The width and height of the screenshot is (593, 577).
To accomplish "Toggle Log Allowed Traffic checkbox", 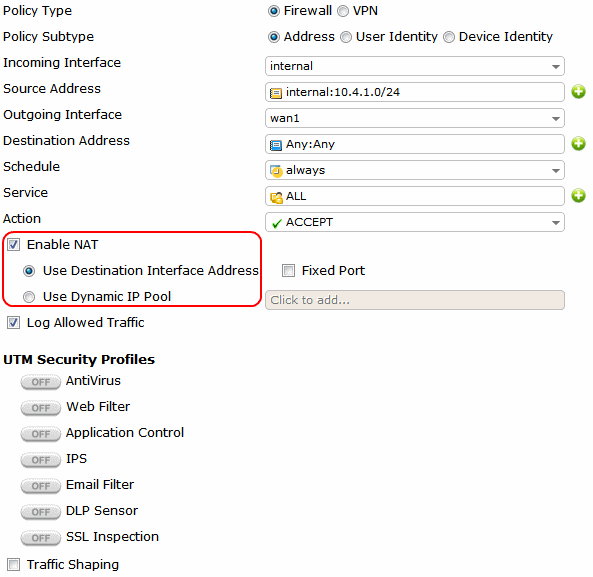I will pyautogui.click(x=14, y=323).
